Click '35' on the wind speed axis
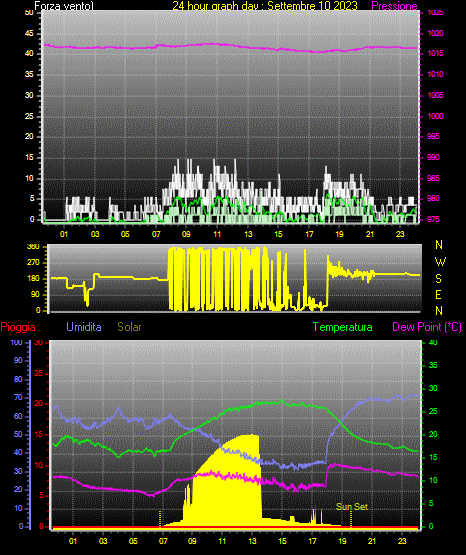The height and width of the screenshot is (555, 466). coord(29,74)
